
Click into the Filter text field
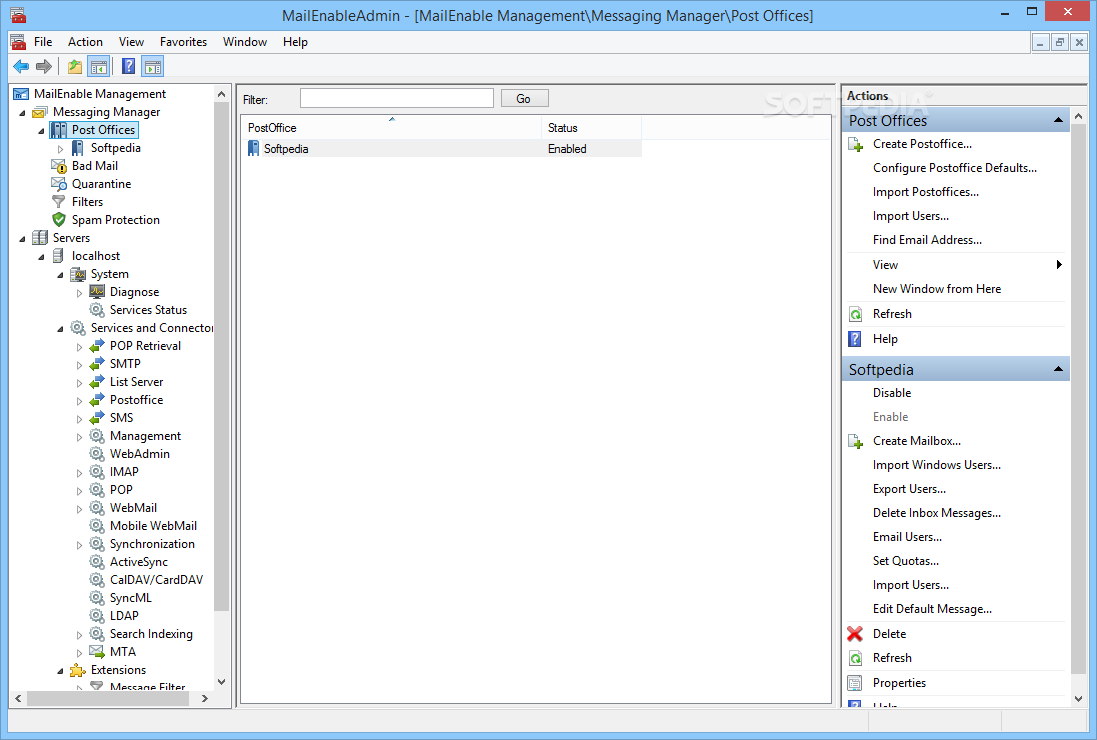pos(397,98)
